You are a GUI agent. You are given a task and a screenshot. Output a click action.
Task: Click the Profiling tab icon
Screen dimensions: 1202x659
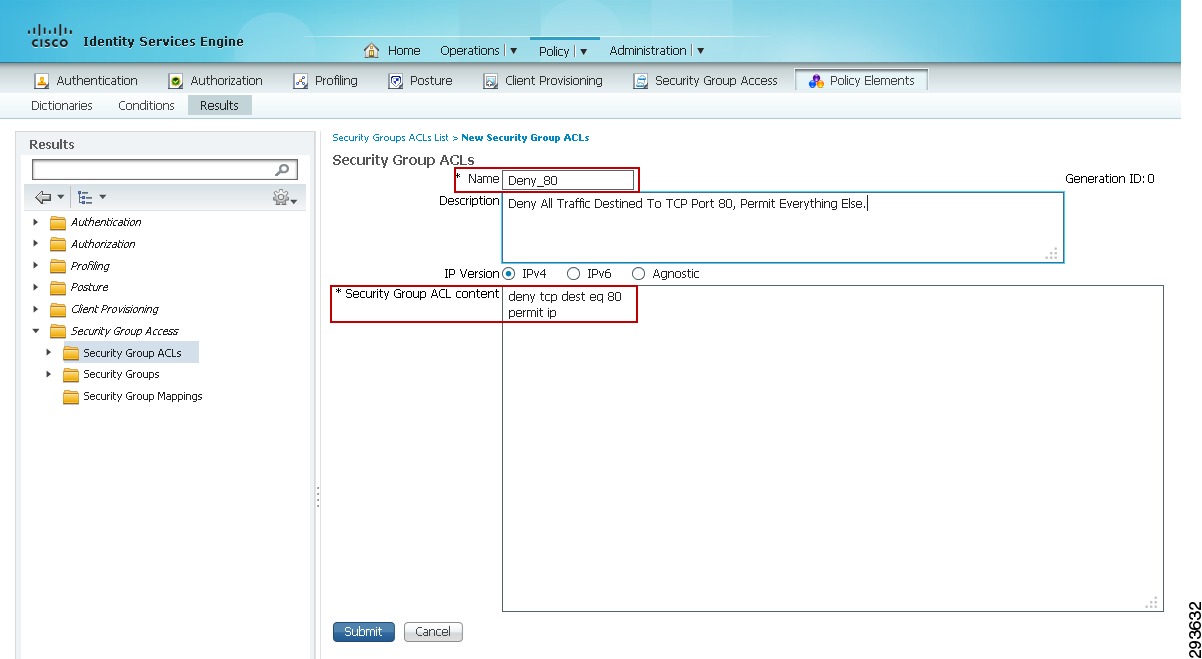(x=300, y=81)
